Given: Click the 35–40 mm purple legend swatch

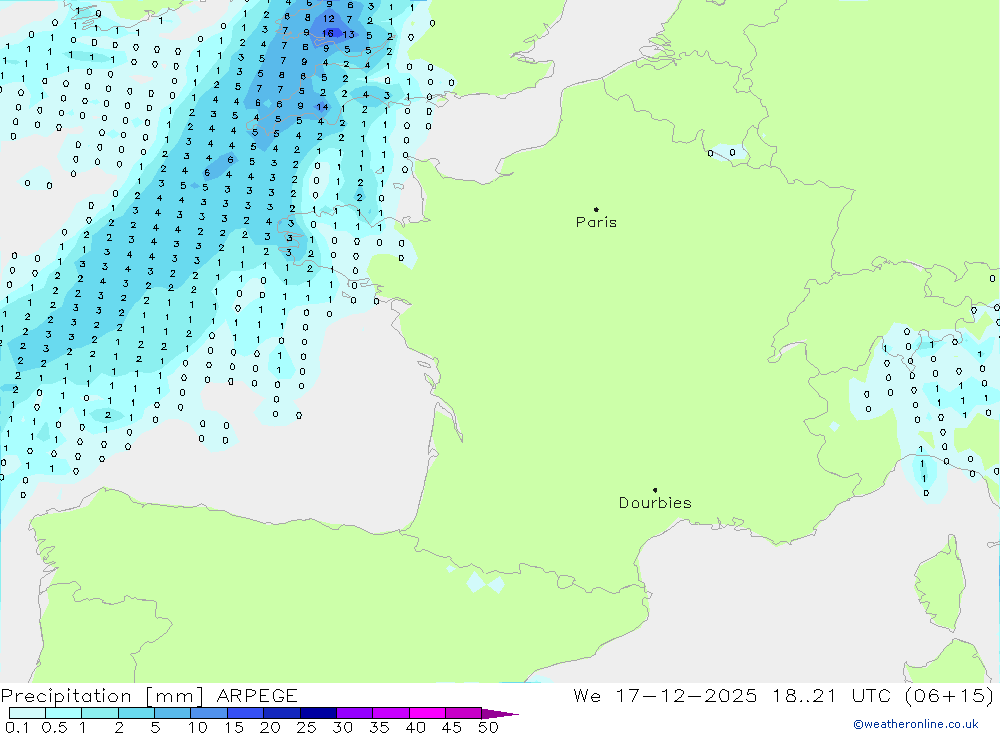Looking at the screenshot, I should click(391, 713).
